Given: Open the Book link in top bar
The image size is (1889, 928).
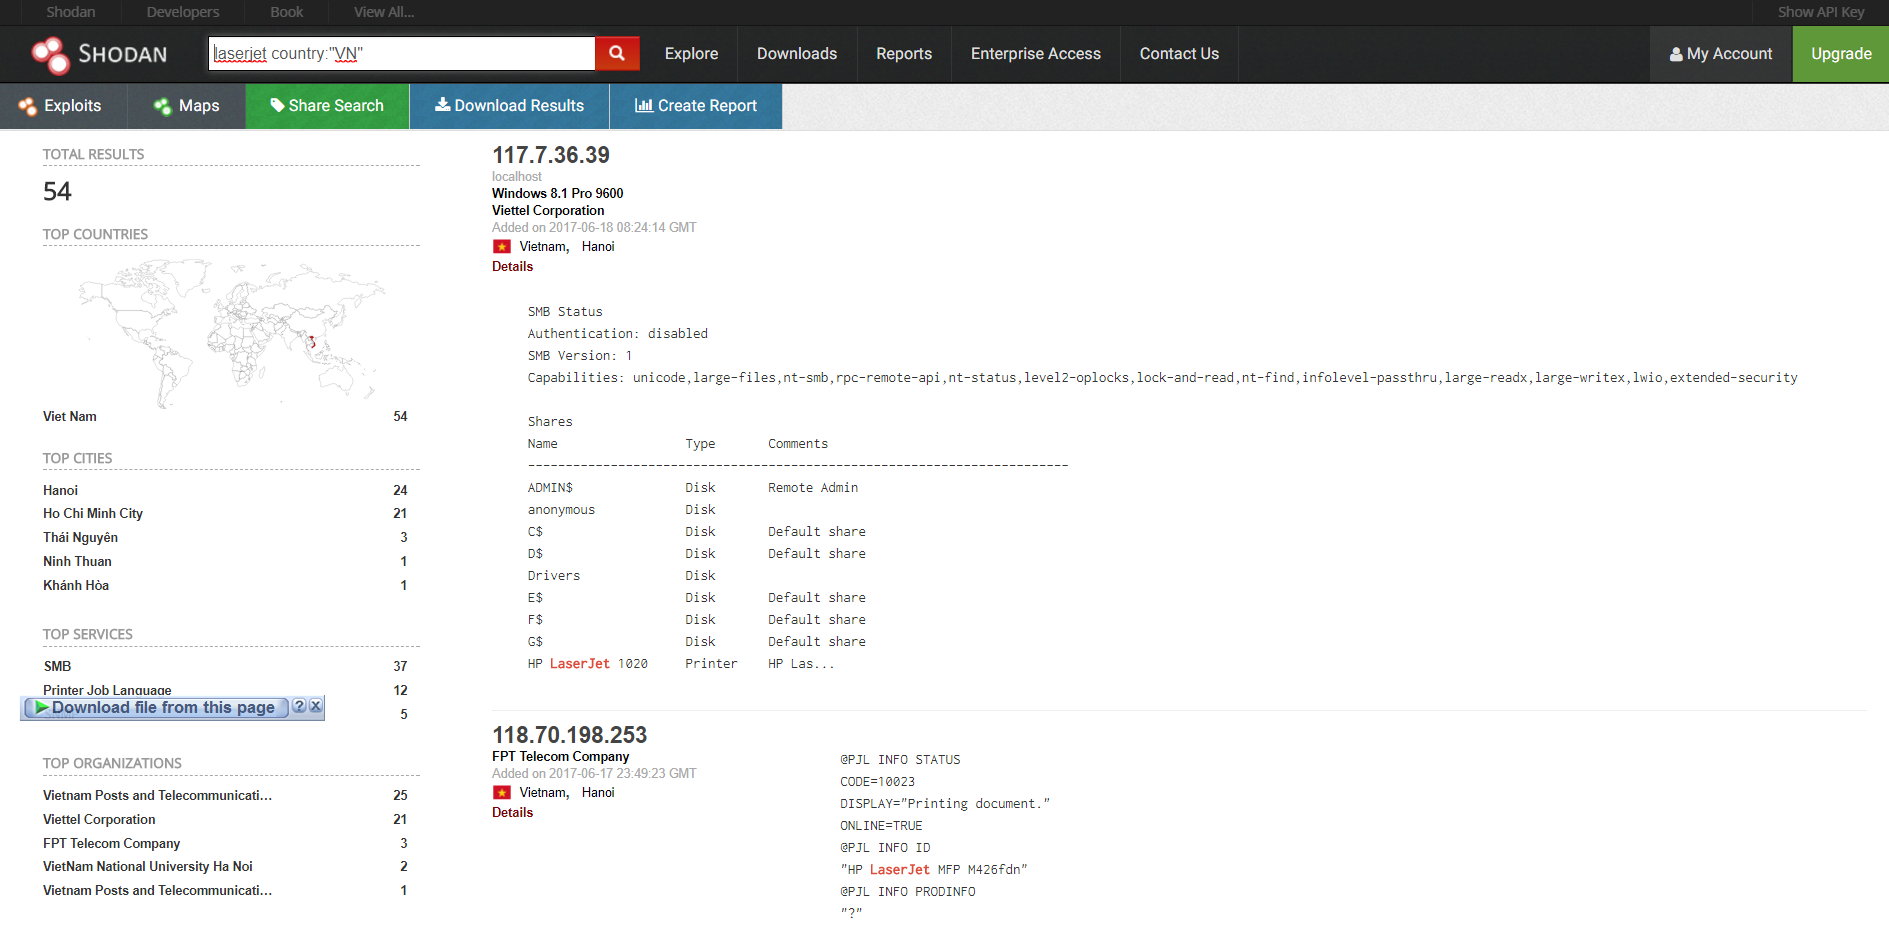Looking at the screenshot, I should click(x=287, y=12).
